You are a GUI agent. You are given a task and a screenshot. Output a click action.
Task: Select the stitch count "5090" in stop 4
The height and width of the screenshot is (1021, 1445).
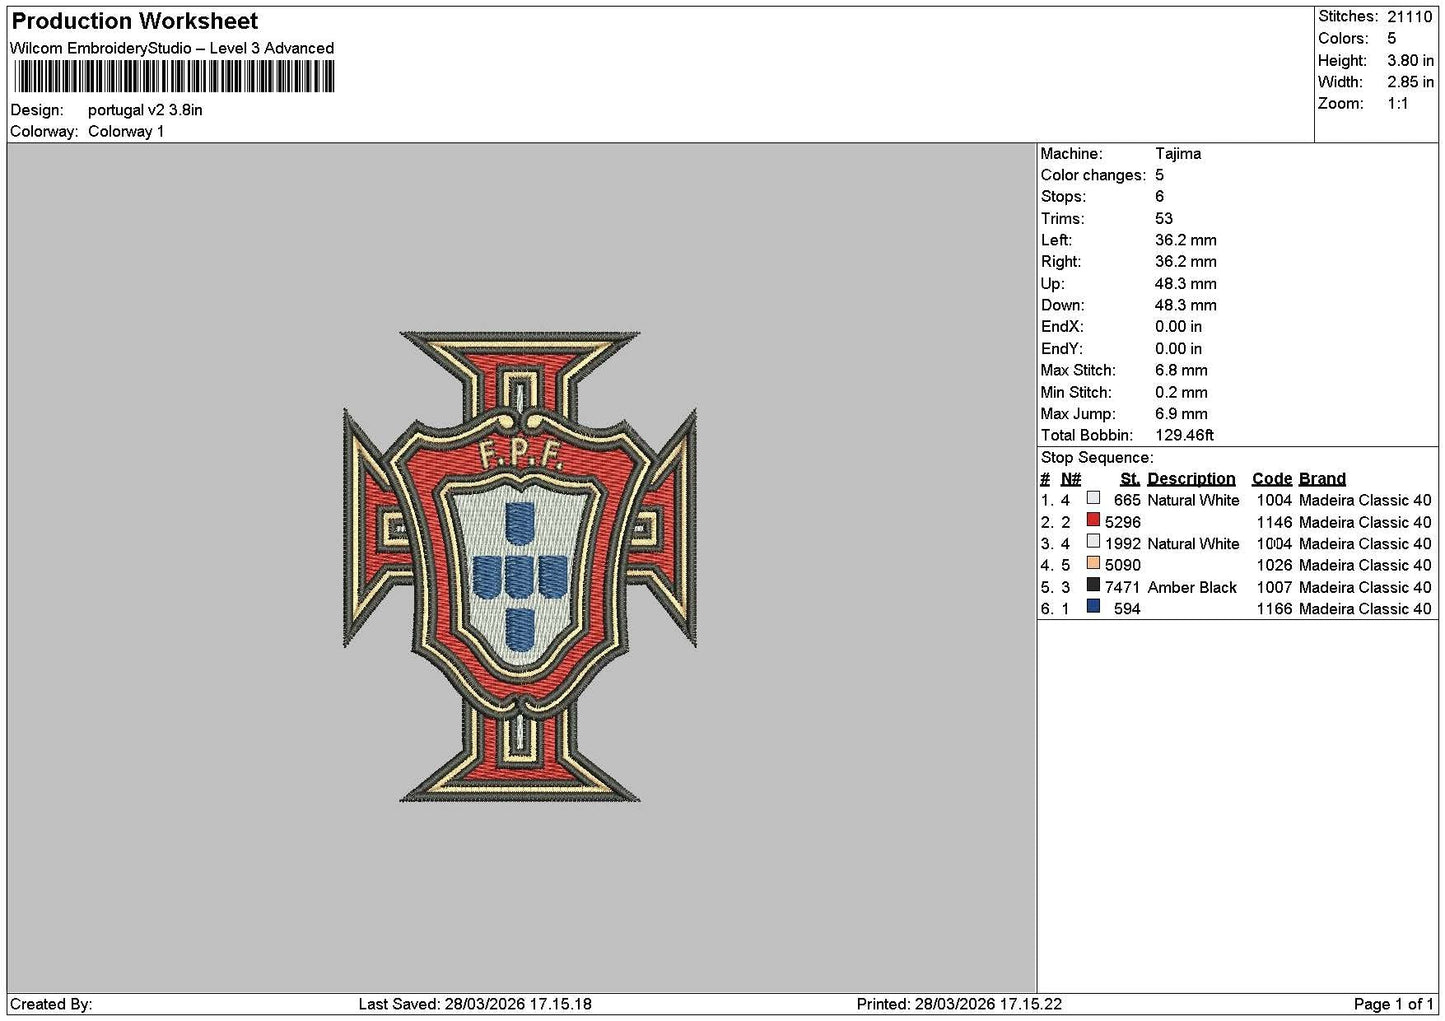[1123, 565]
